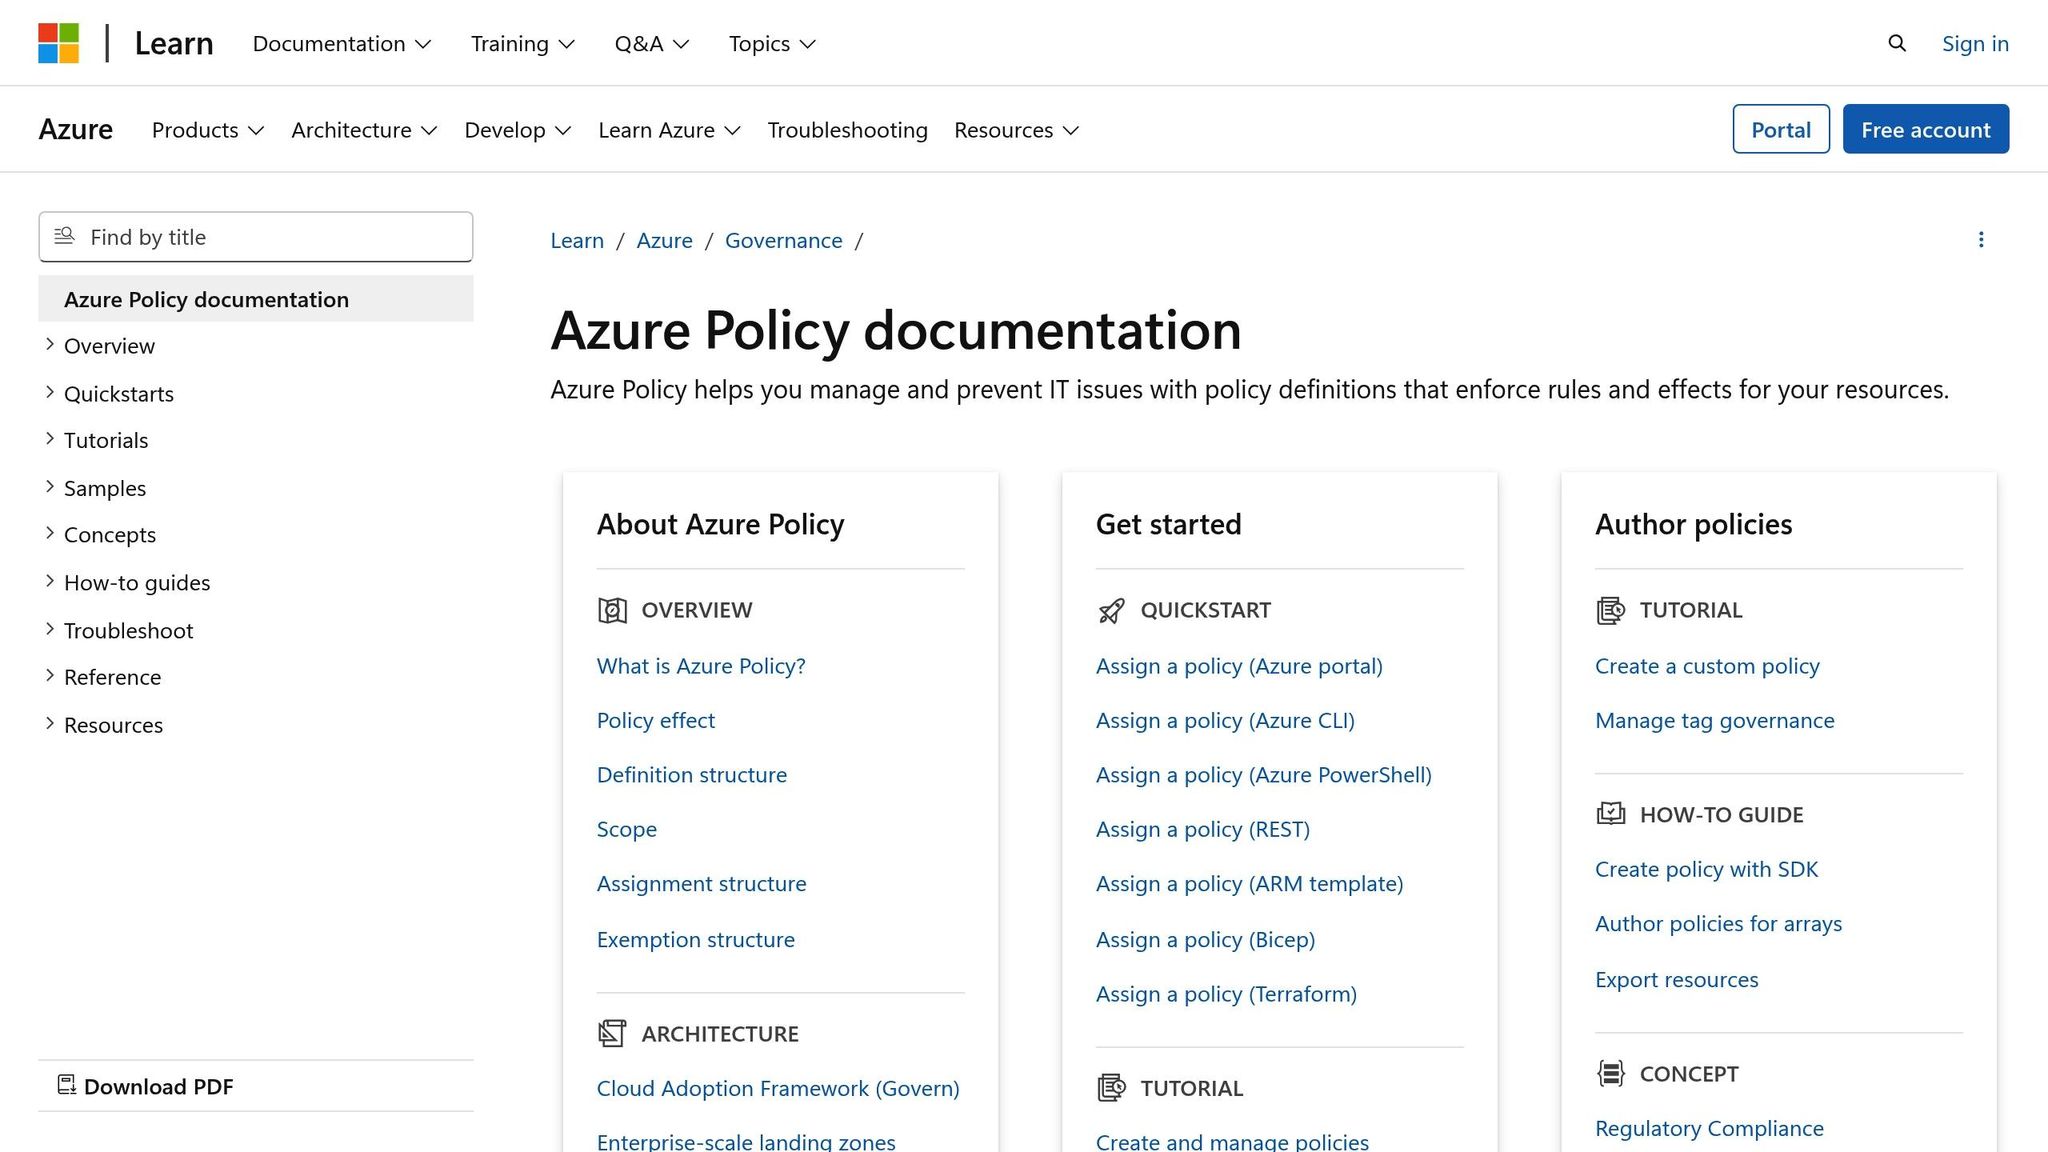Click the Free account button
This screenshot has height=1152, width=2048.
[x=1925, y=129]
